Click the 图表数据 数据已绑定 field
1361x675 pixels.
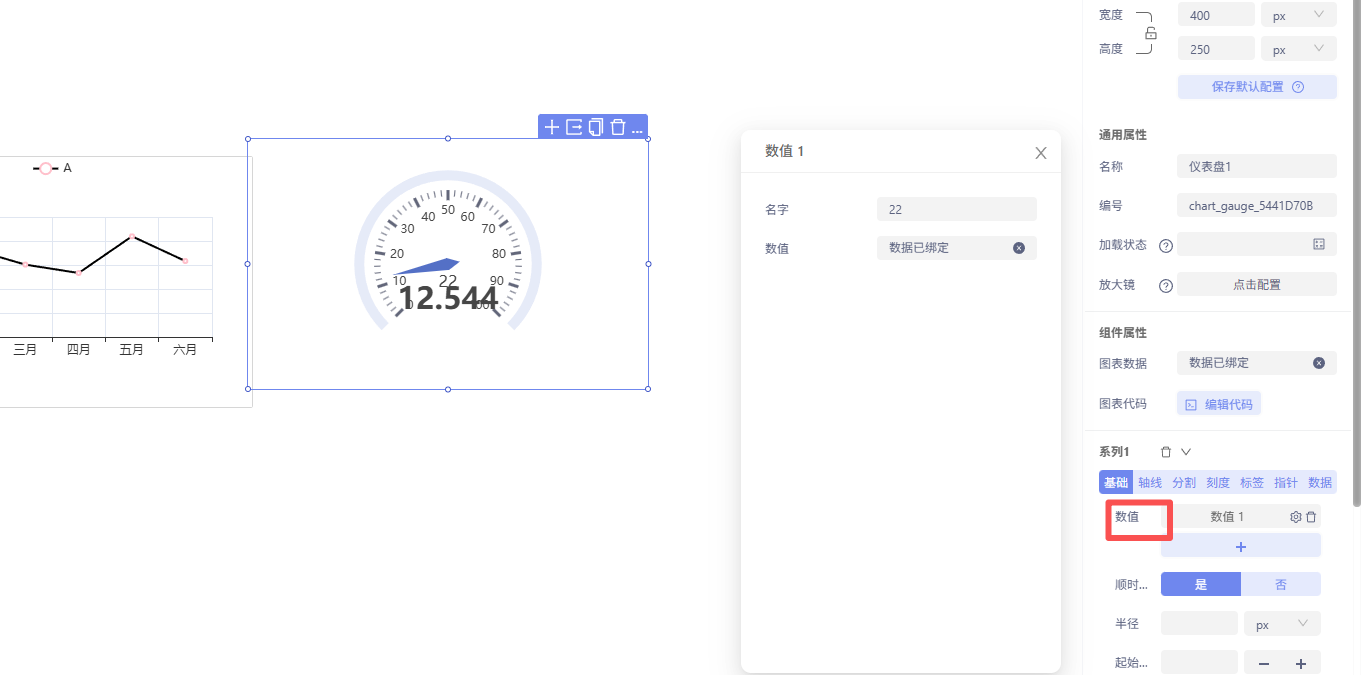pyautogui.click(x=1257, y=363)
